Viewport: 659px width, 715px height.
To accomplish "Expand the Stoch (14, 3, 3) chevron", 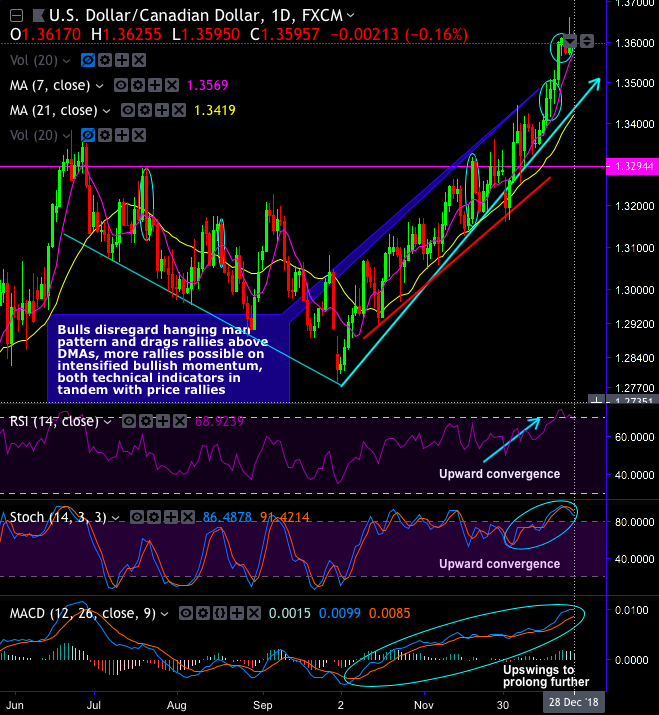I will pos(116,518).
